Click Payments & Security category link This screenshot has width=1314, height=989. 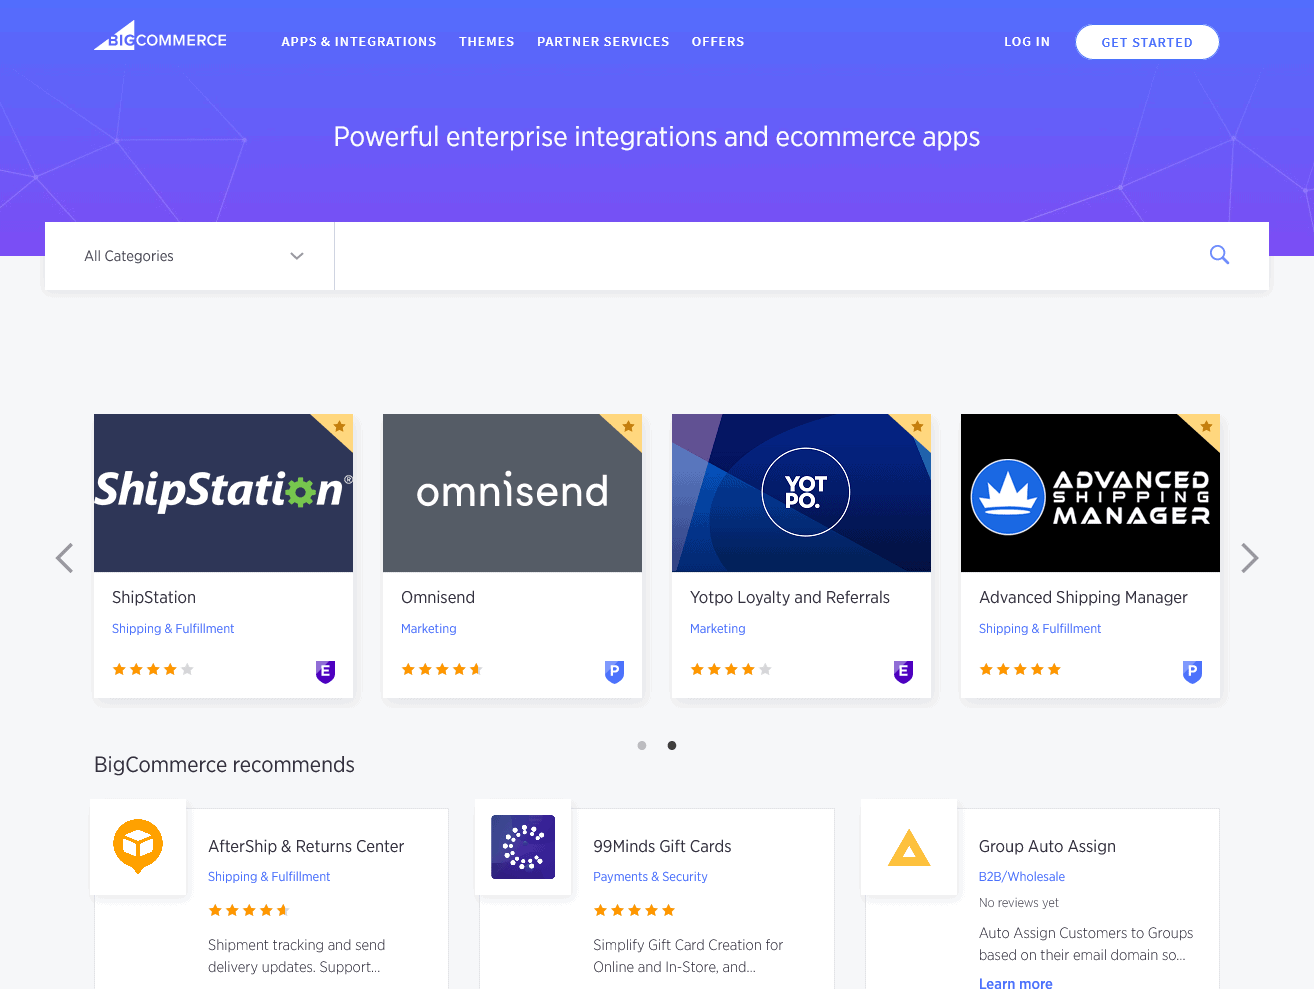click(650, 877)
